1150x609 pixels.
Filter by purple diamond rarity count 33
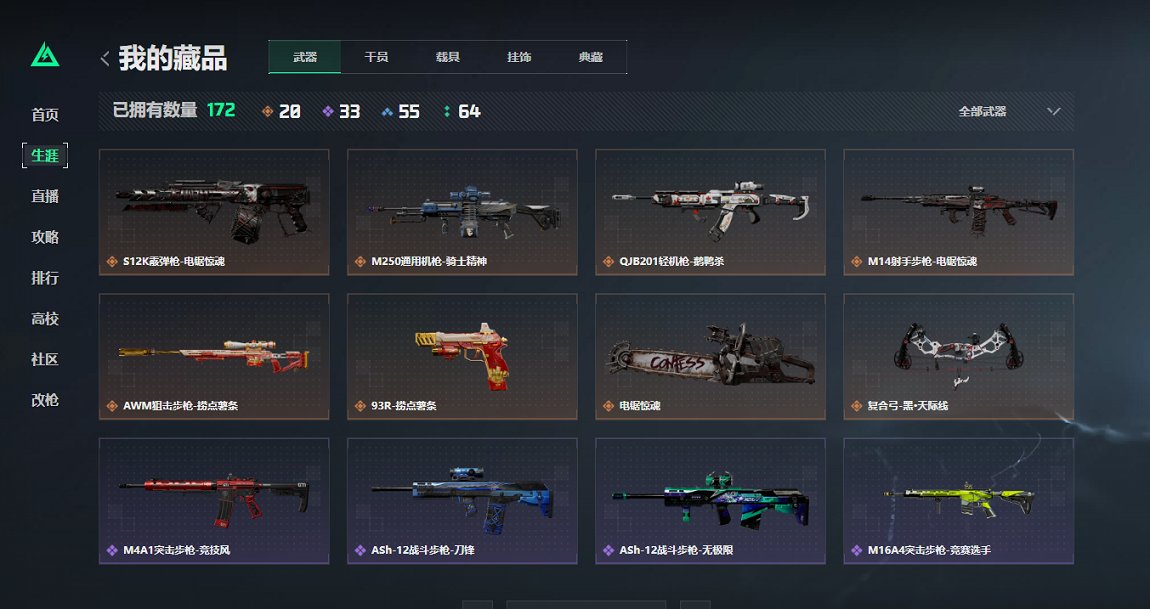pyautogui.click(x=342, y=112)
